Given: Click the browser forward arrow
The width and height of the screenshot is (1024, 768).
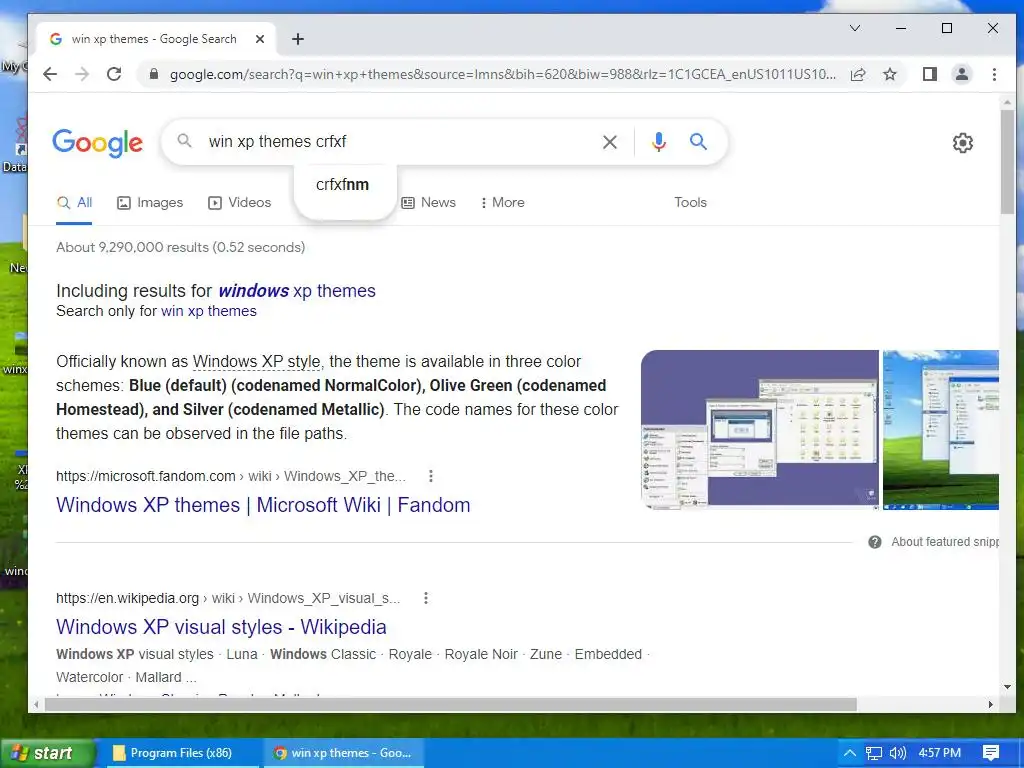Looking at the screenshot, I should (x=82, y=74).
